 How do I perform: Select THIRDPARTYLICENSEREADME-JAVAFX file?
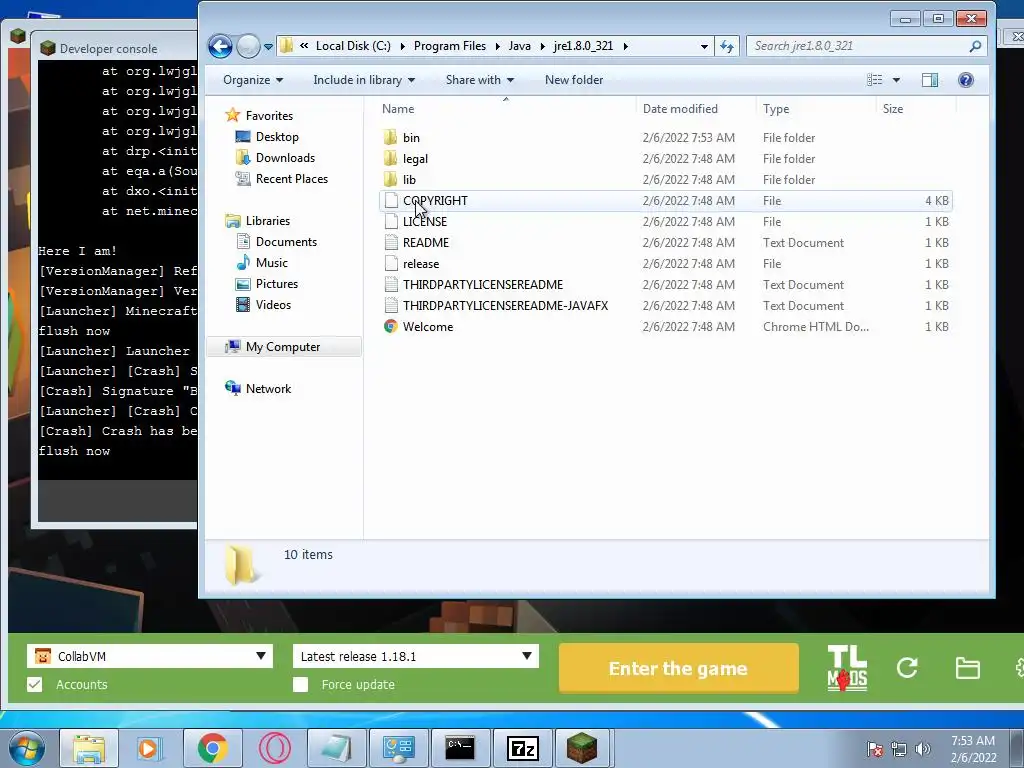665,306
